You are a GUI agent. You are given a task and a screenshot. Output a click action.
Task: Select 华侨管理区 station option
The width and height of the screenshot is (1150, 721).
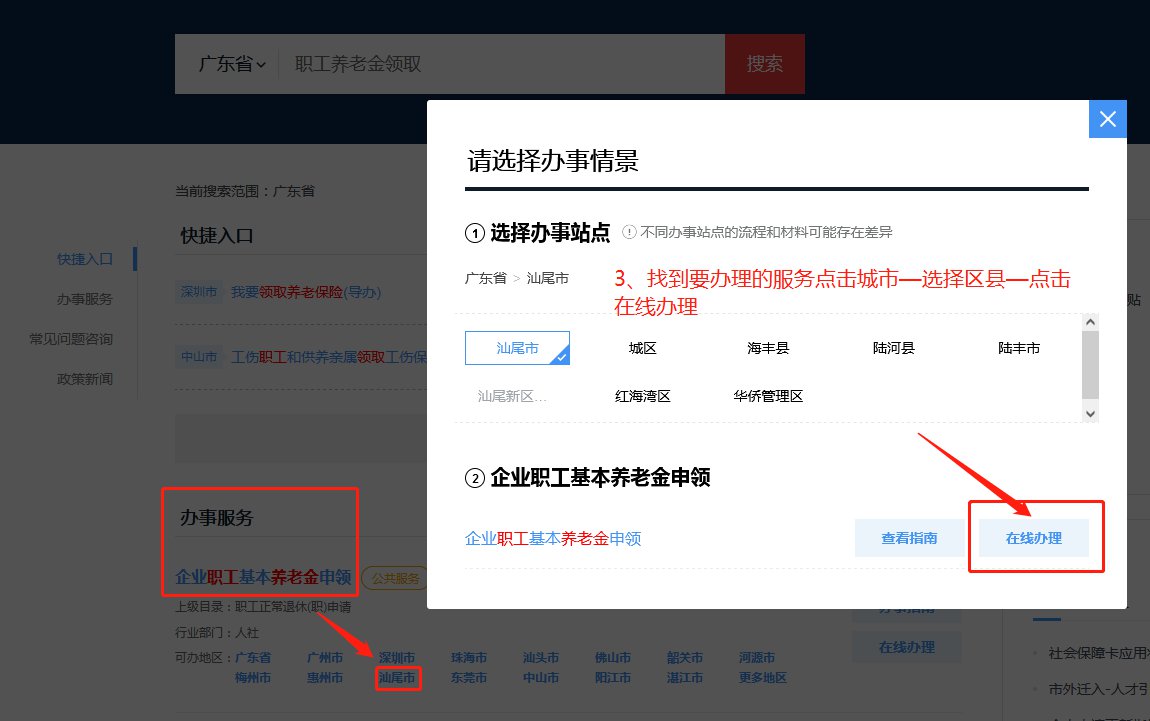tap(768, 396)
